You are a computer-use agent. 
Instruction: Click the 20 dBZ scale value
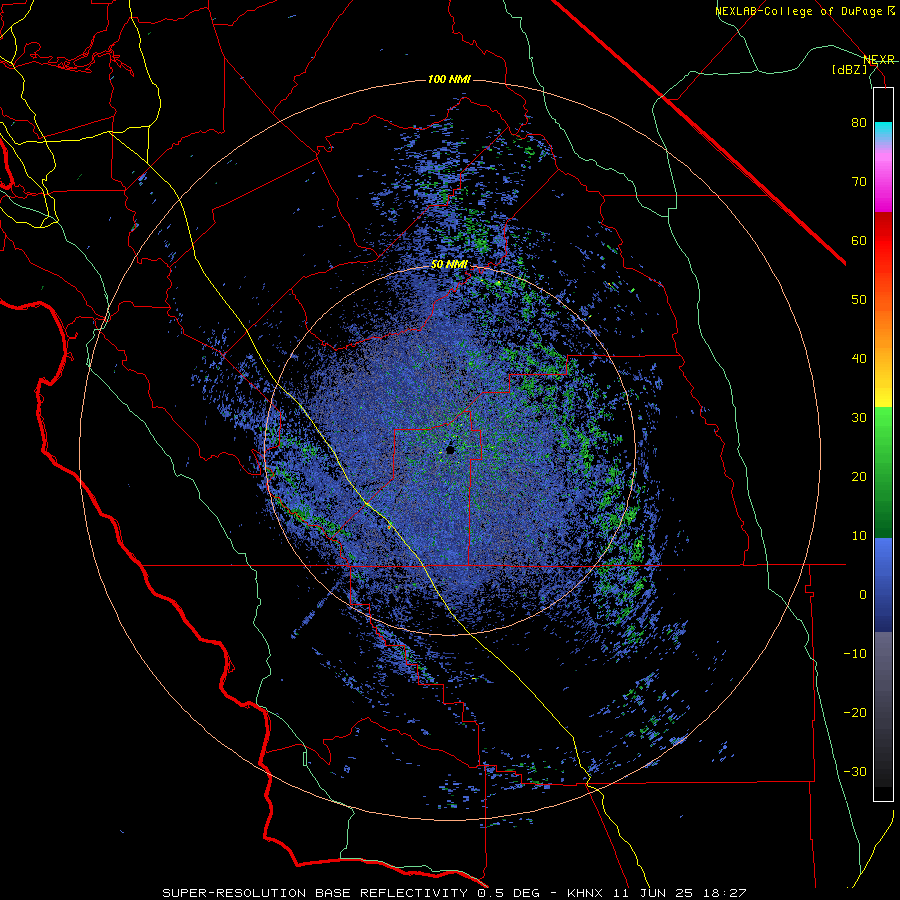coord(859,477)
